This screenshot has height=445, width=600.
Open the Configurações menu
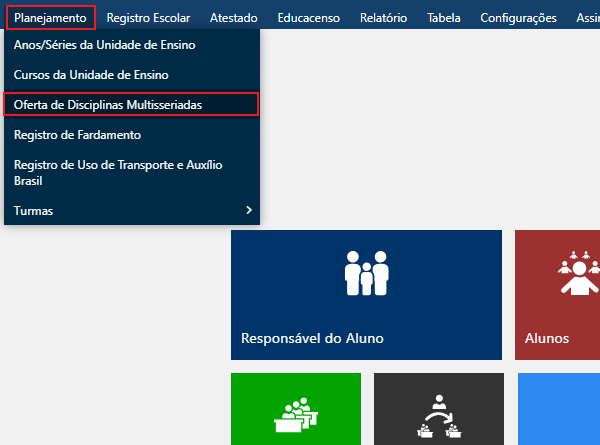tap(518, 17)
